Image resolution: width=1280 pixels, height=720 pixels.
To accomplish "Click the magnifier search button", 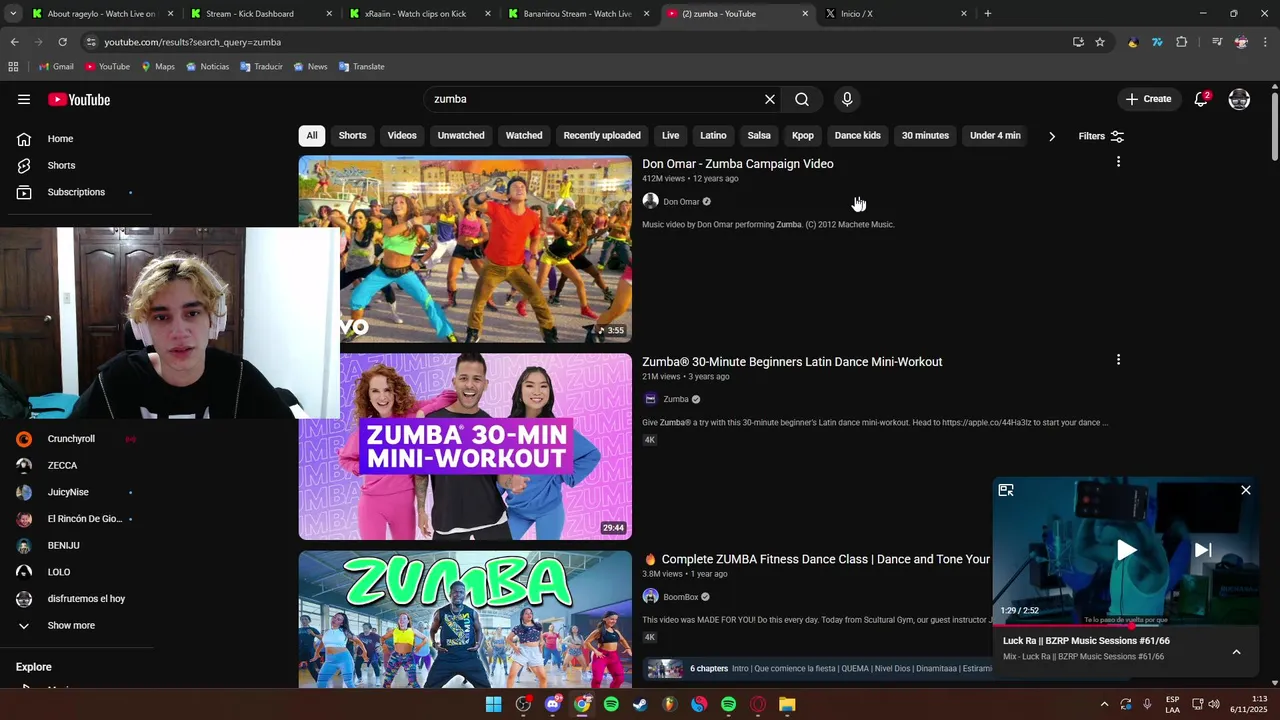I will [x=802, y=99].
